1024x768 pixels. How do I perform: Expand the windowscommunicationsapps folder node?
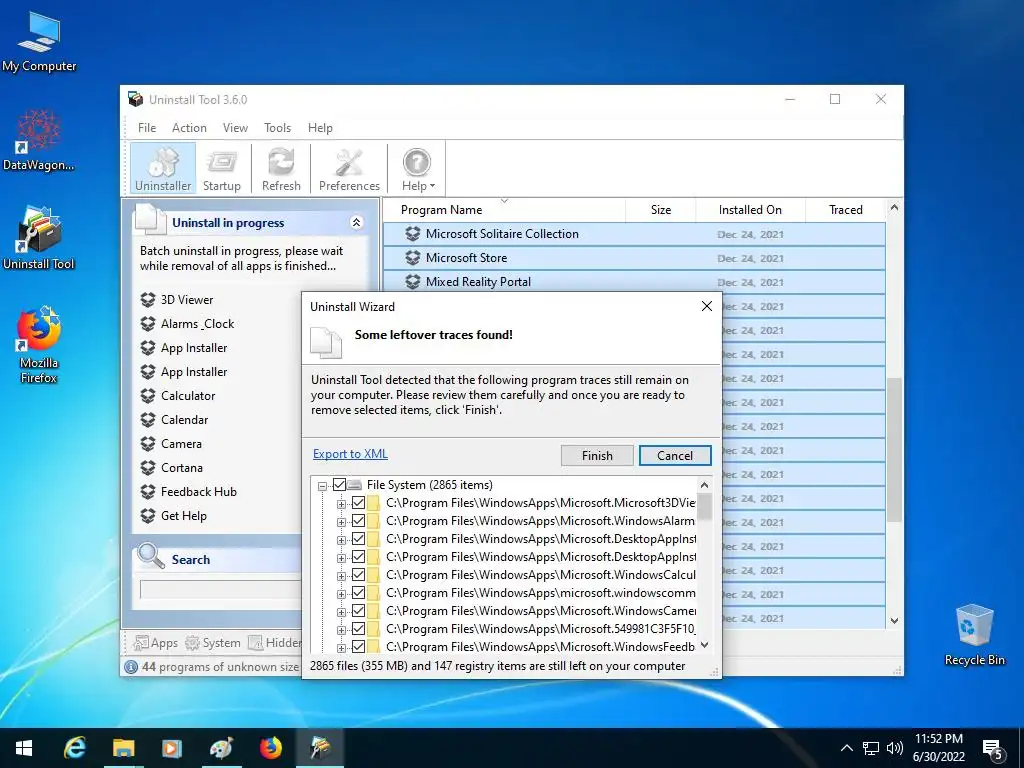coord(341,594)
